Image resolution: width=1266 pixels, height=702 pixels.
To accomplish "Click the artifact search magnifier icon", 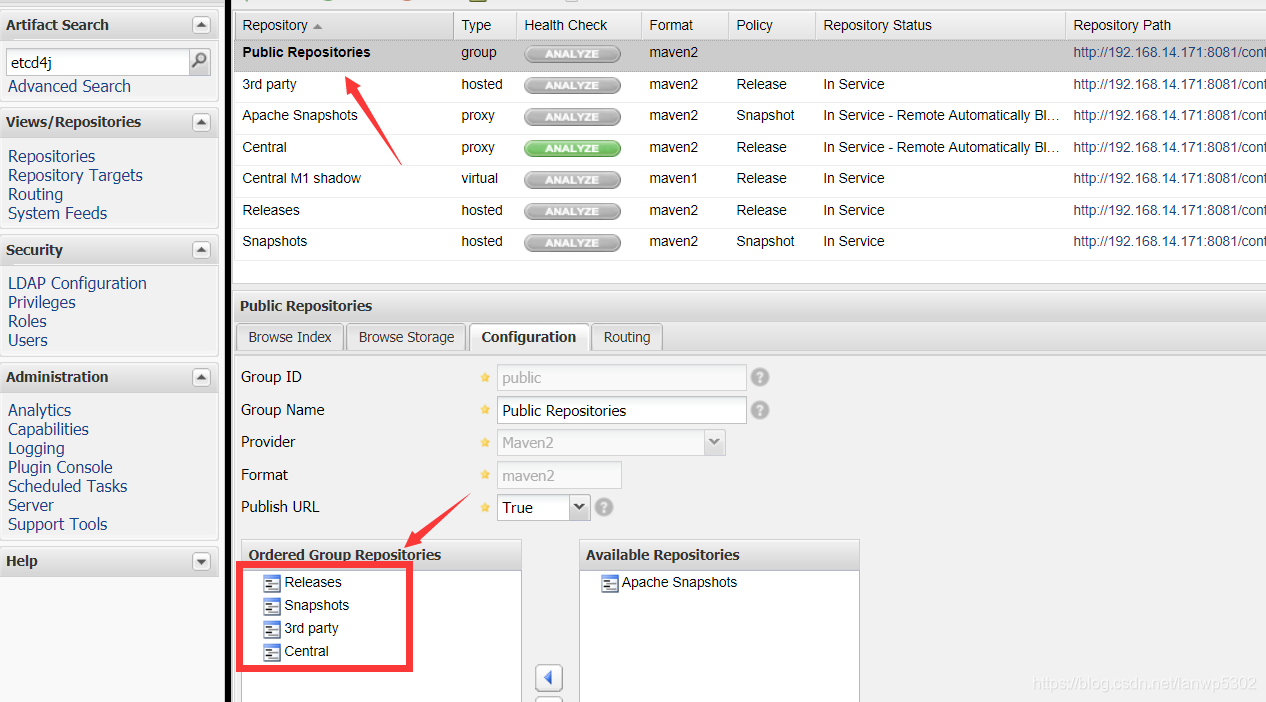I will pyautogui.click(x=200, y=62).
